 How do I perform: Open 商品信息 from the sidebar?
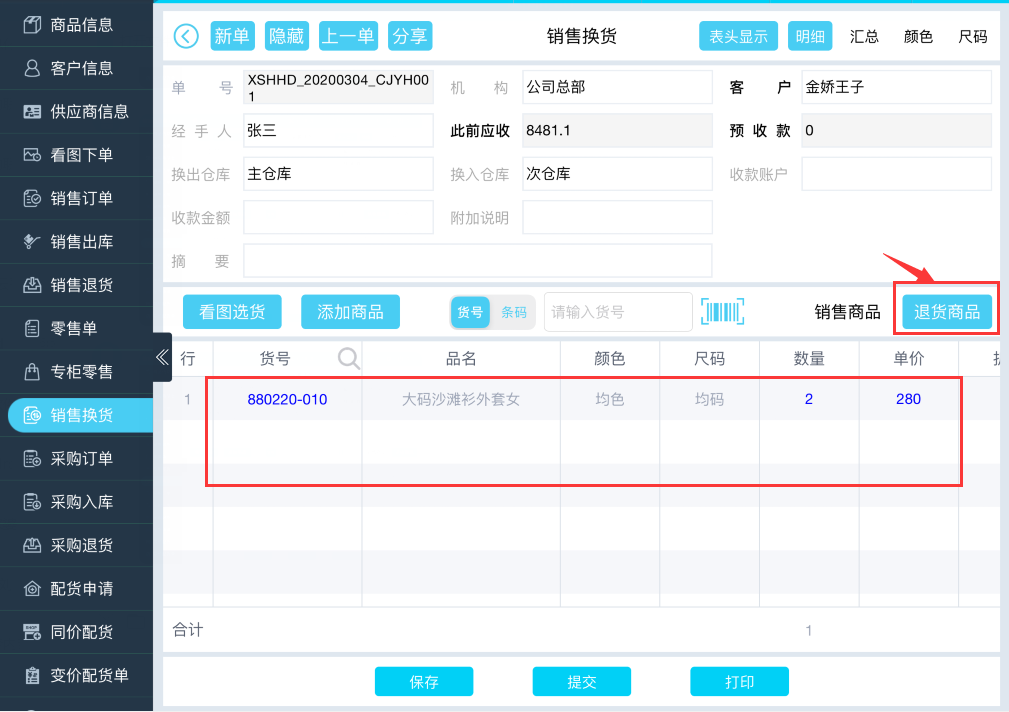point(80,25)
